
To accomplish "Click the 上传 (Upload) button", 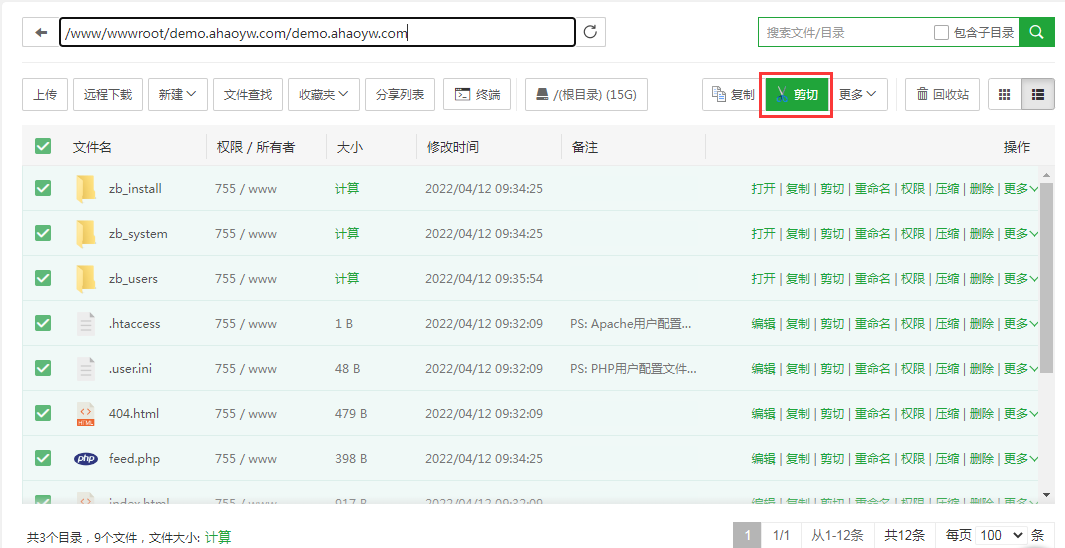I will pyautogui.click(x=45, y=95).
